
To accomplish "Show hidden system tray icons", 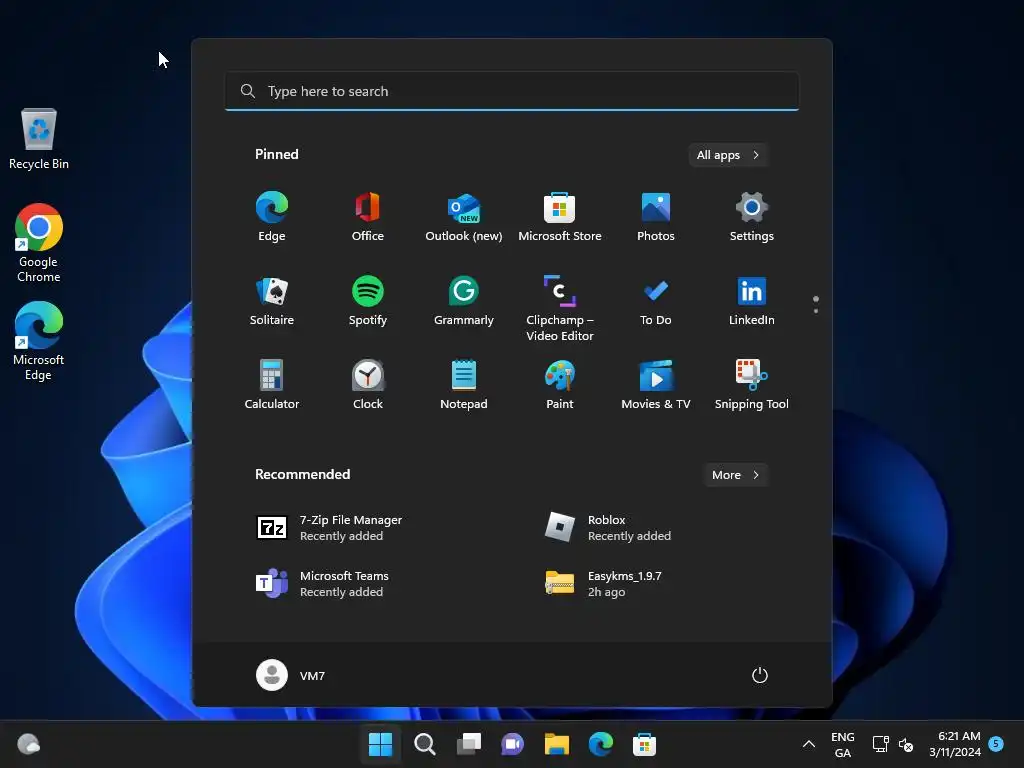I will click(808, 744).
